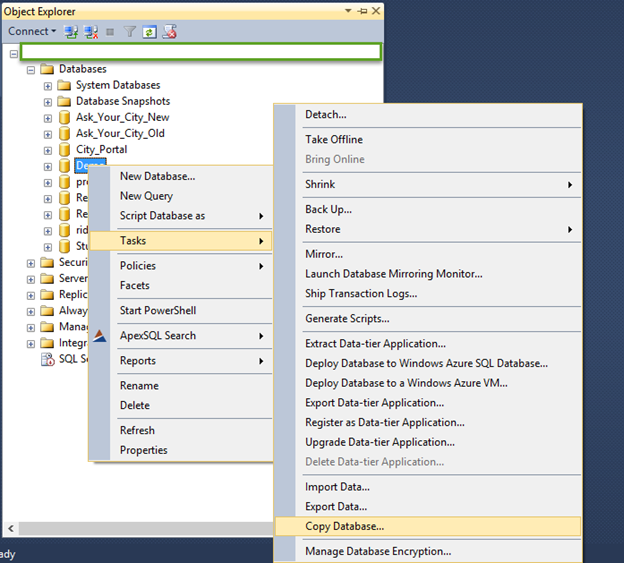Select the Databases folder icon
The width and height of the screenshot is (624, 563).
click(x=47, y=69)
